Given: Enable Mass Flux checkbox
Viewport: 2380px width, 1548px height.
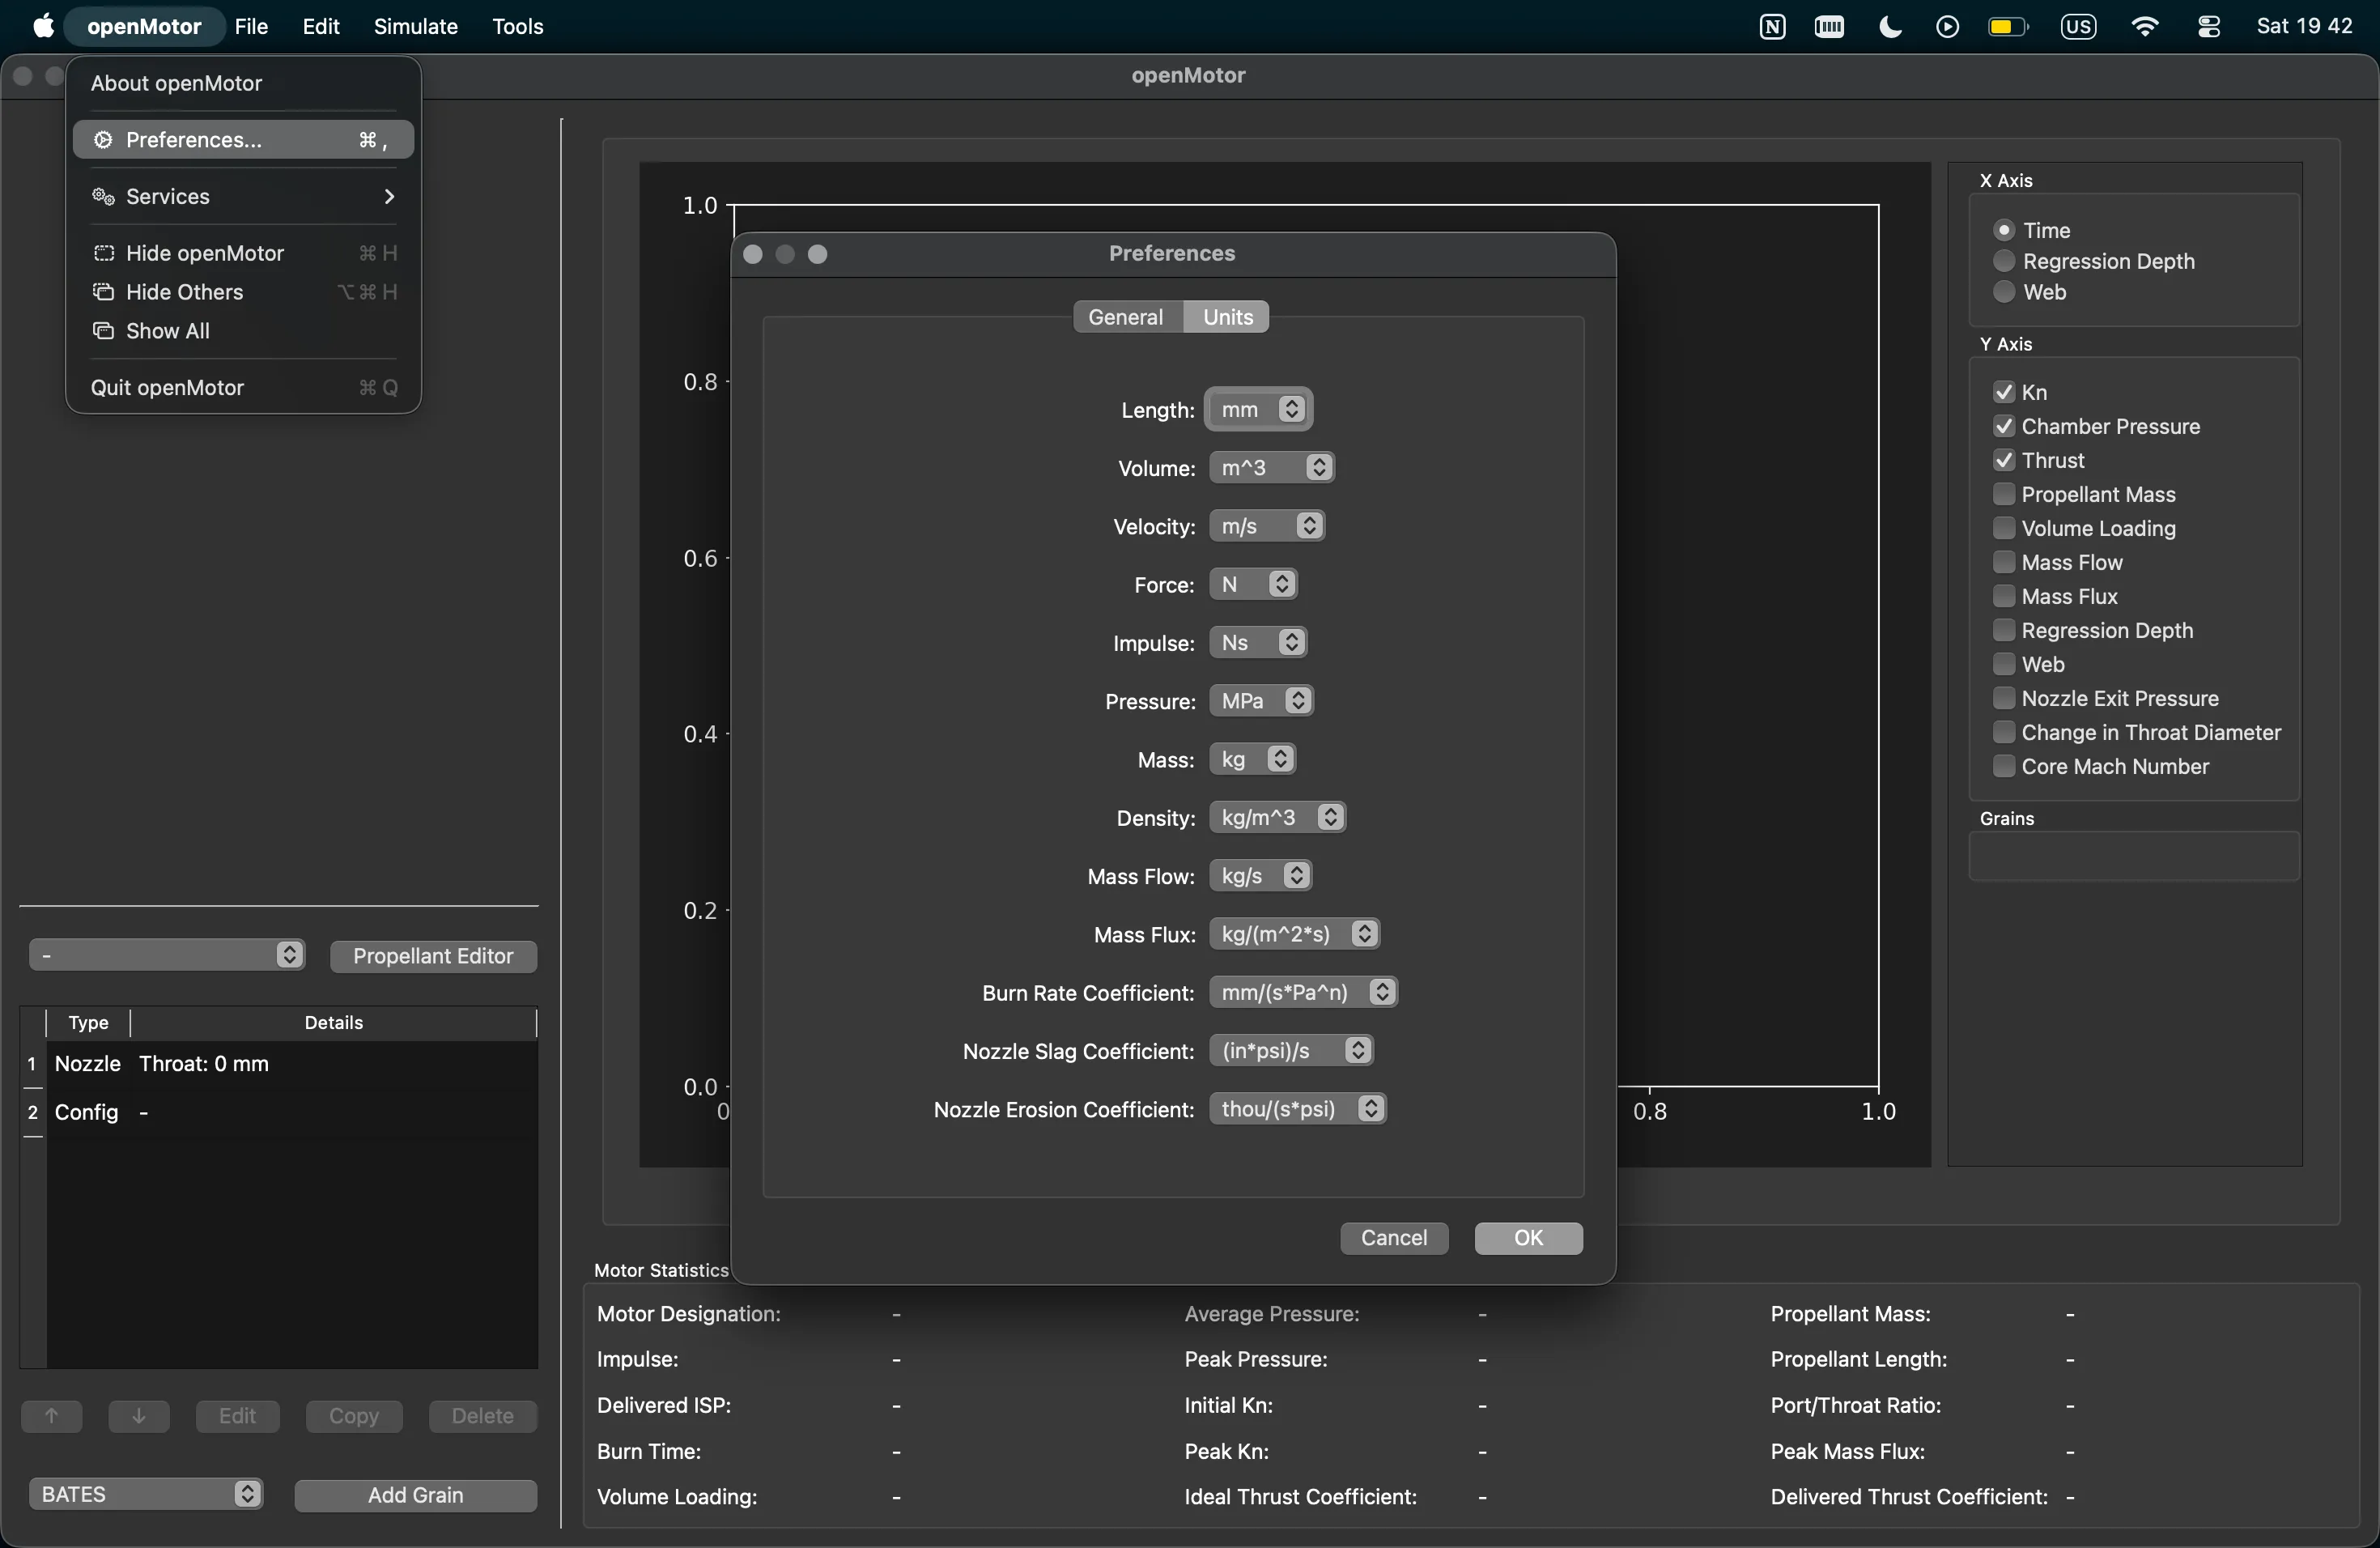Looking at the screenshot, I should pos(2004,596).
